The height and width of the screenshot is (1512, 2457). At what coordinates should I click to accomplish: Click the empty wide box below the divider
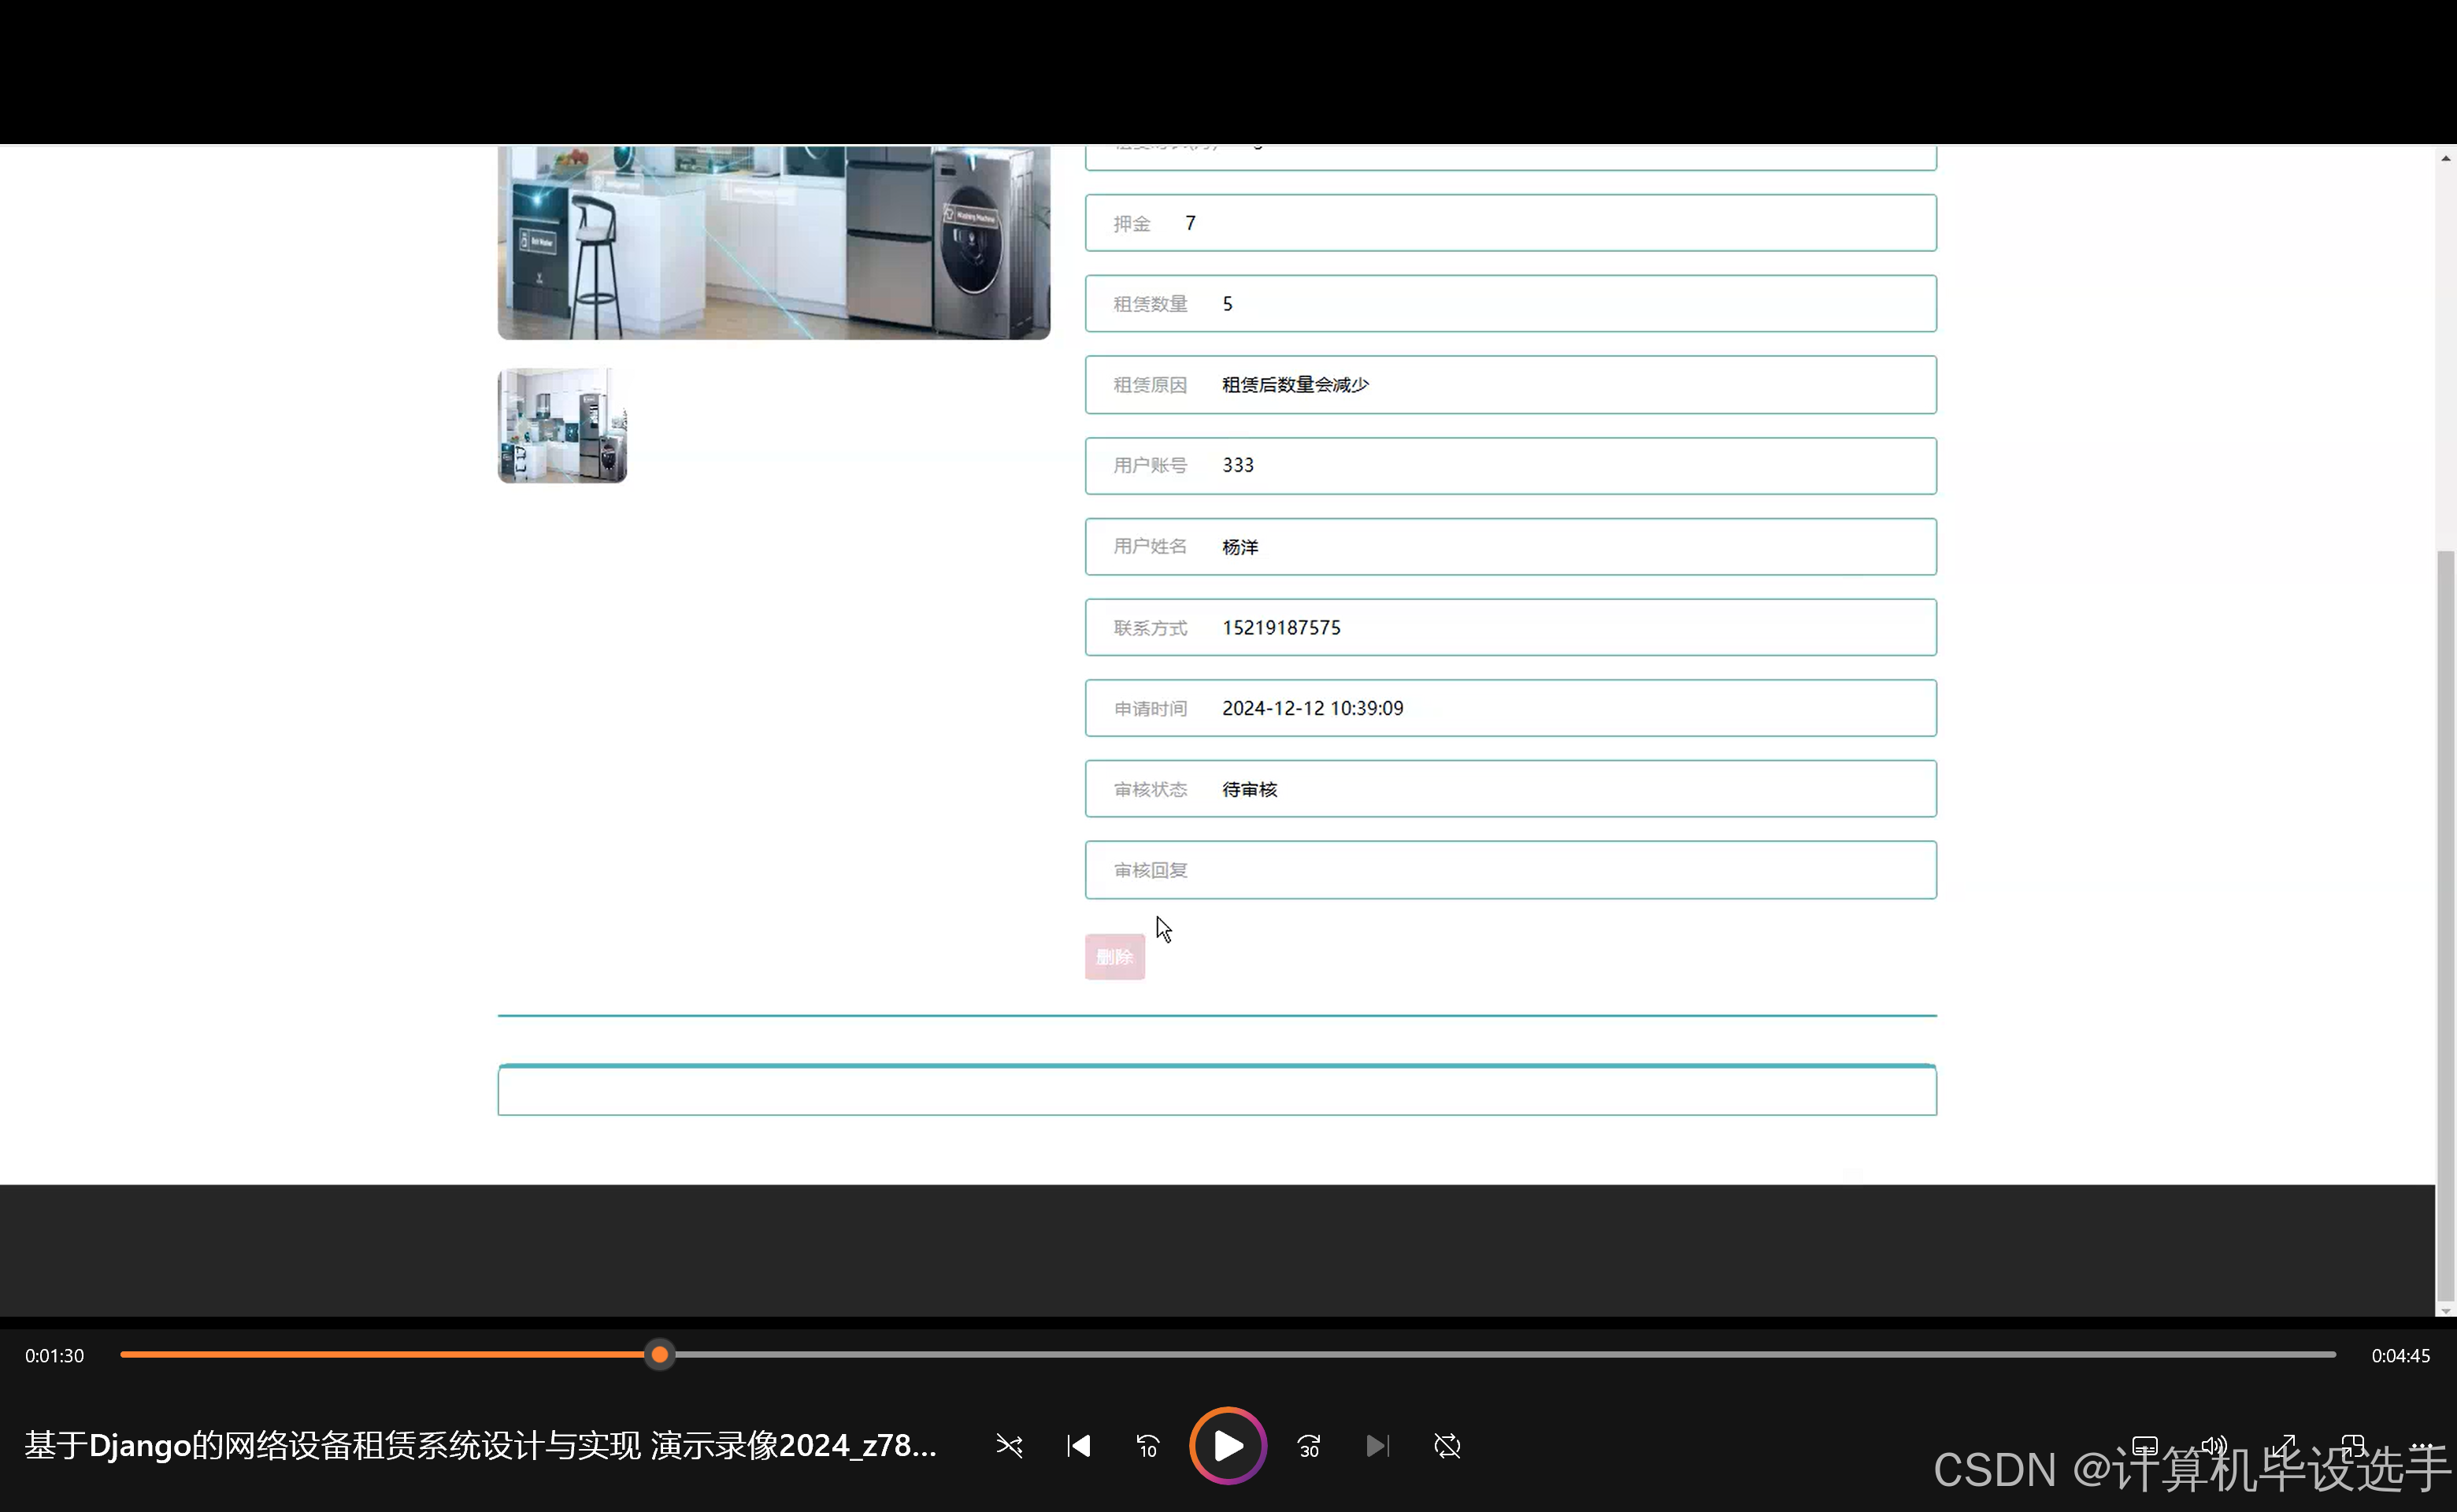click(x=1217, y=1090)
